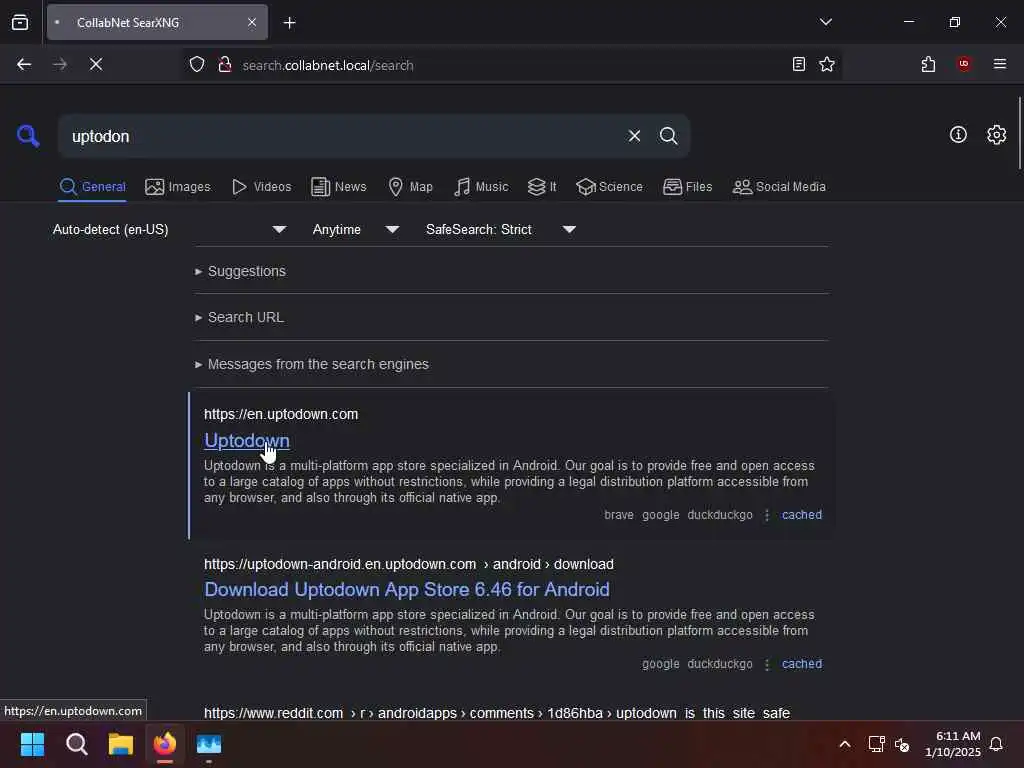Open the Firefox application menu
This screenshot has width=1024, height=768.
click(x=1000, y=64)
